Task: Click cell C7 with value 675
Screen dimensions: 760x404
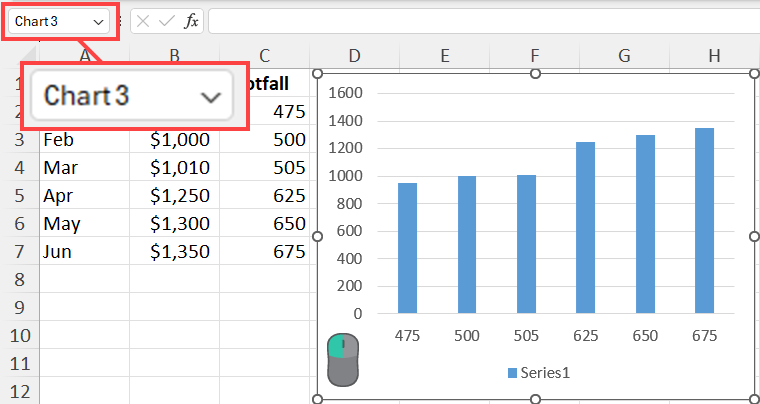Action: click(x=265, y=251)
